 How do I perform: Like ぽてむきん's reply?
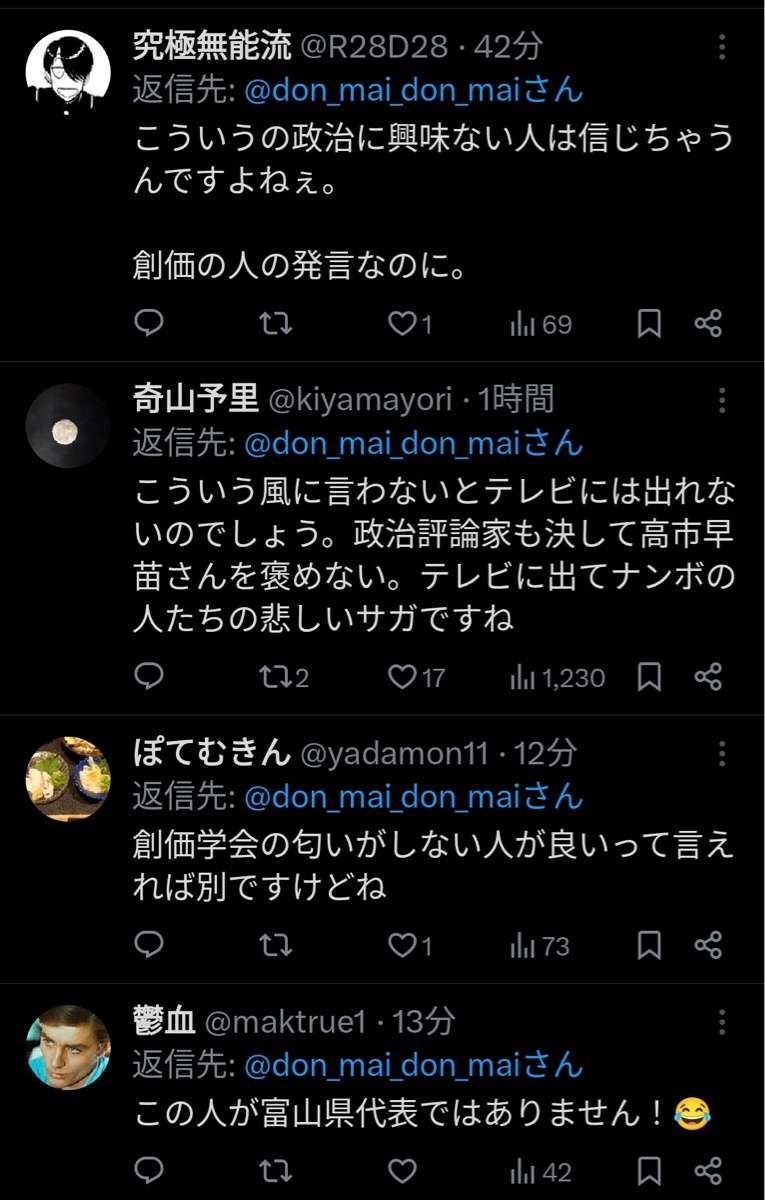tap(401, 944)
